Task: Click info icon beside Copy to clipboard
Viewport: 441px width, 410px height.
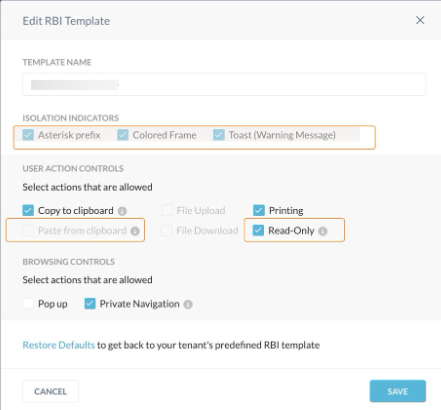Action: pyautogui.click(x=122, y=211)
